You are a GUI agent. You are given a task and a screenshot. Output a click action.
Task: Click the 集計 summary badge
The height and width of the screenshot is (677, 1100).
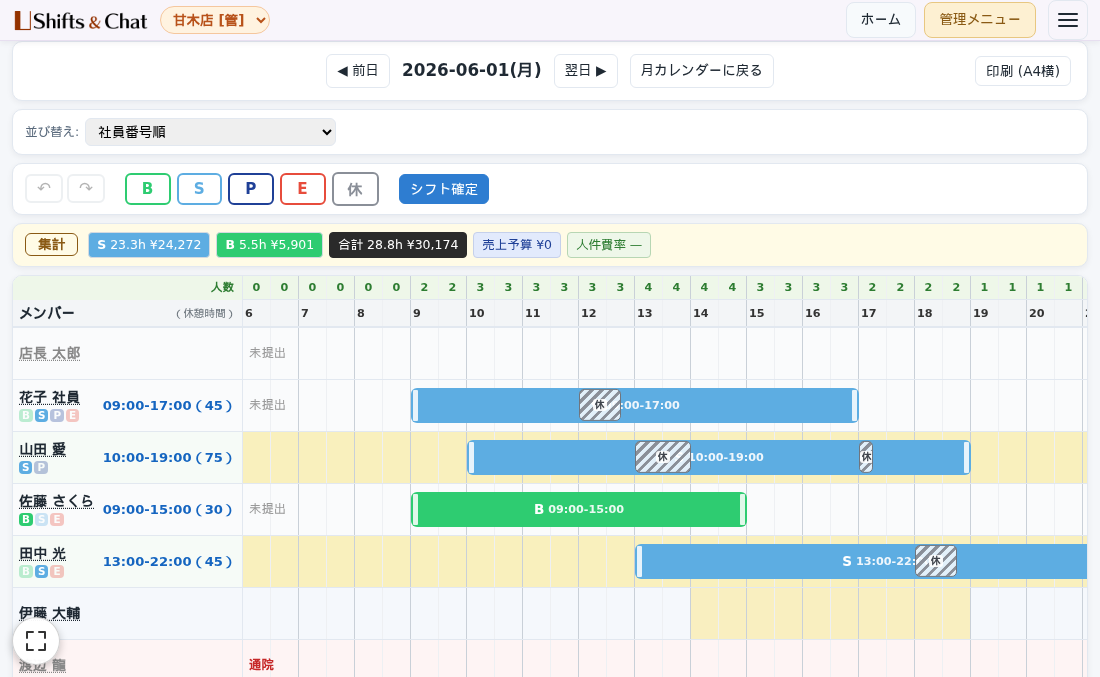pos(51,244)
